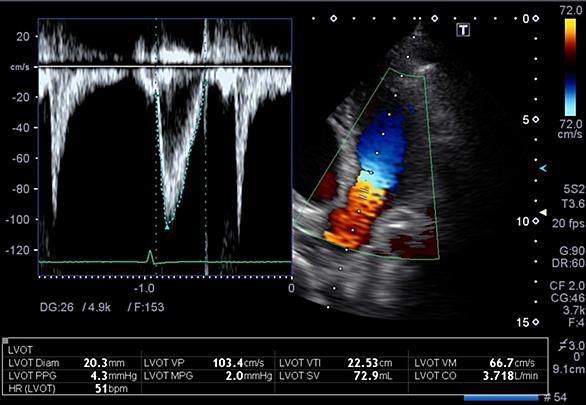Select the peak velocity triangle on the trace
This screenshot has width=586, height=405.
[167, 226]
